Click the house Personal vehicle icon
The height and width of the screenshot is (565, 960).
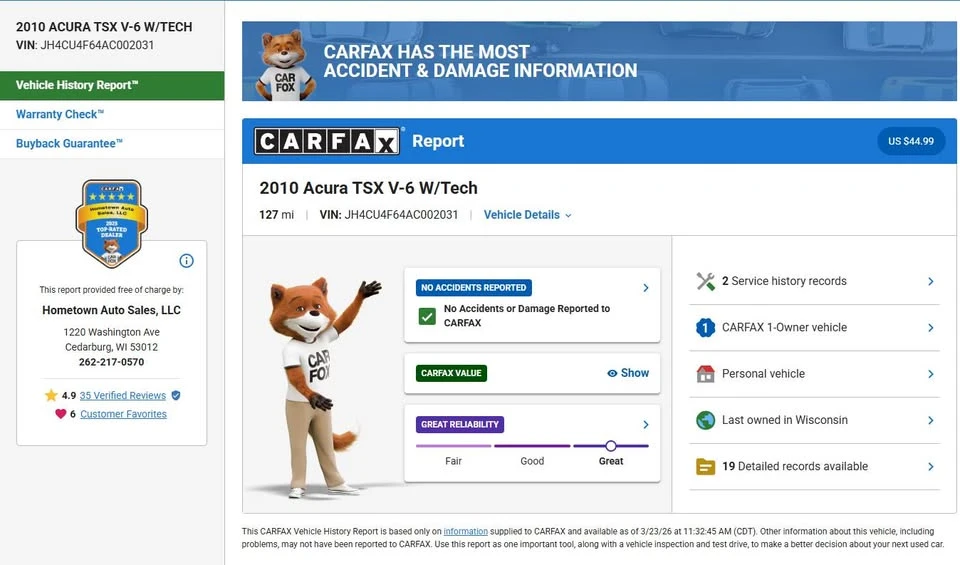tap(705, 374)
